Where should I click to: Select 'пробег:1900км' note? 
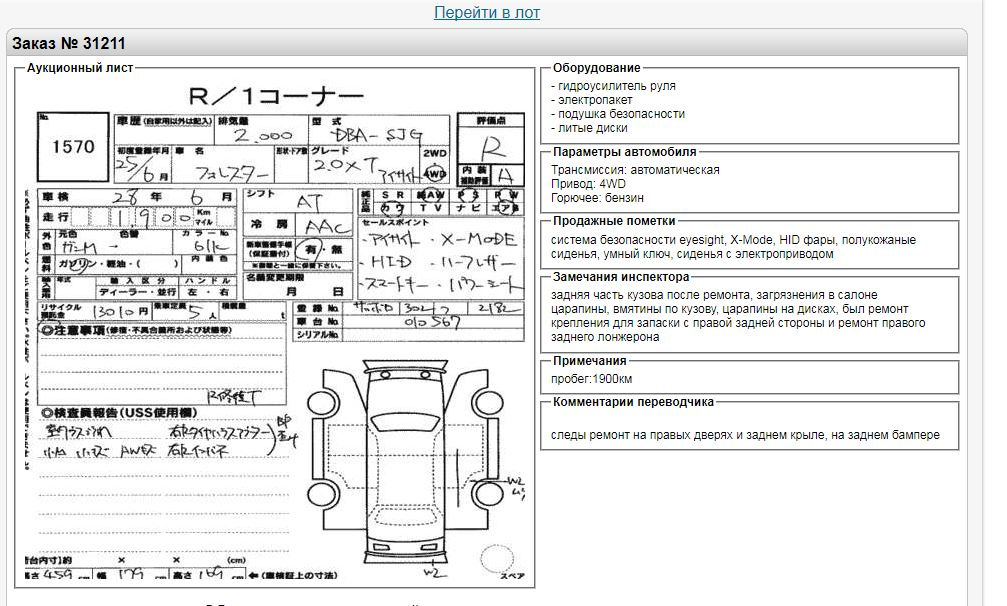tap(591, 379)
